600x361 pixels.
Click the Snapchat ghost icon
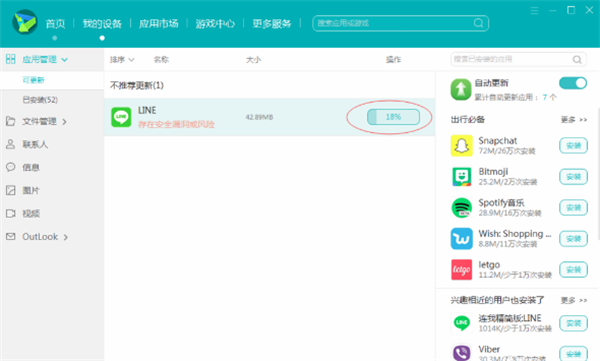[x=461, y=145]
